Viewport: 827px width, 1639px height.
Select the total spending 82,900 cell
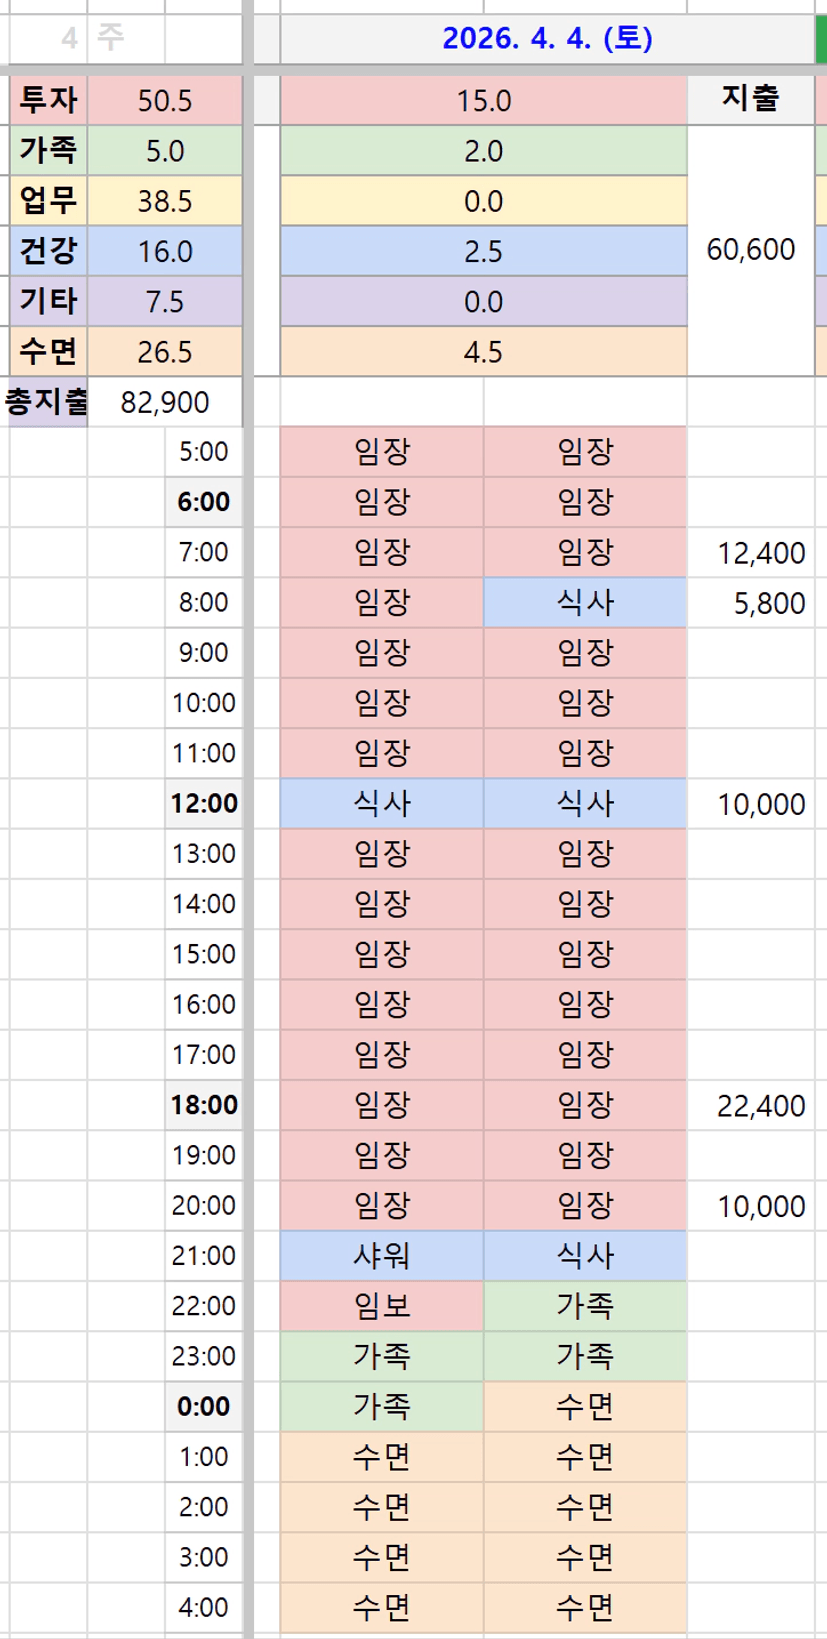click(165, 402)
